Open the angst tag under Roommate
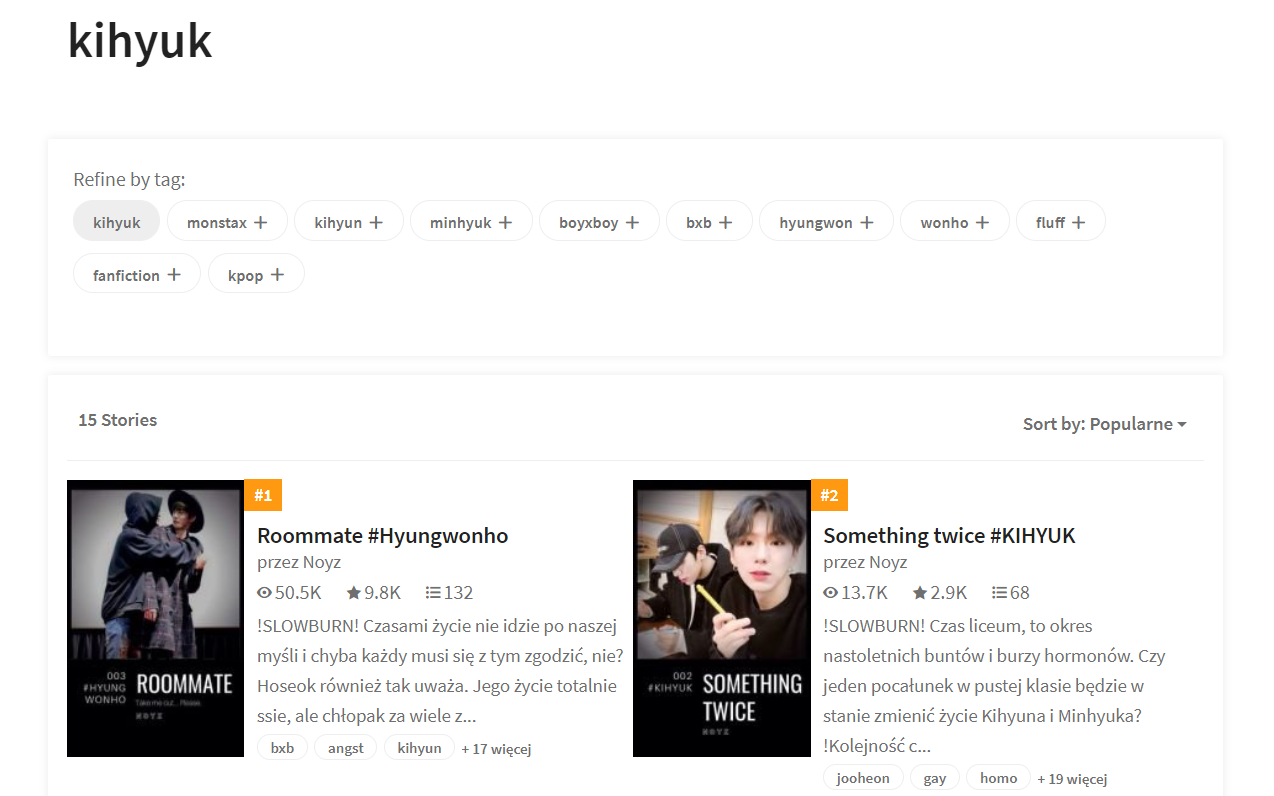The width and height of the screenshot is (1274, 796). [x=346, y=748]
